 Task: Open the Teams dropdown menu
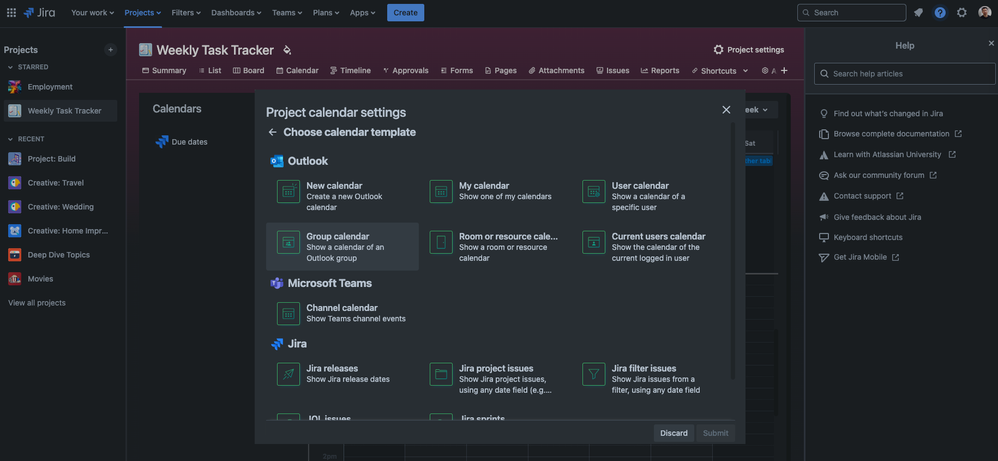coord(286,13)
